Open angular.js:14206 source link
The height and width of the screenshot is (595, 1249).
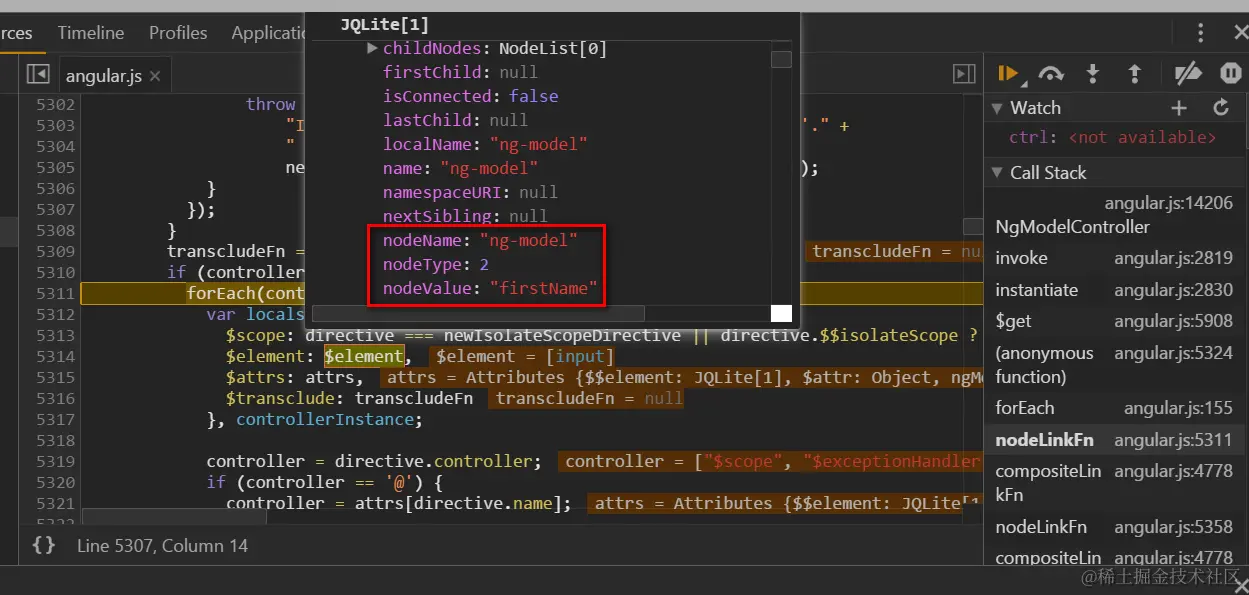(x=1169, y=204)
